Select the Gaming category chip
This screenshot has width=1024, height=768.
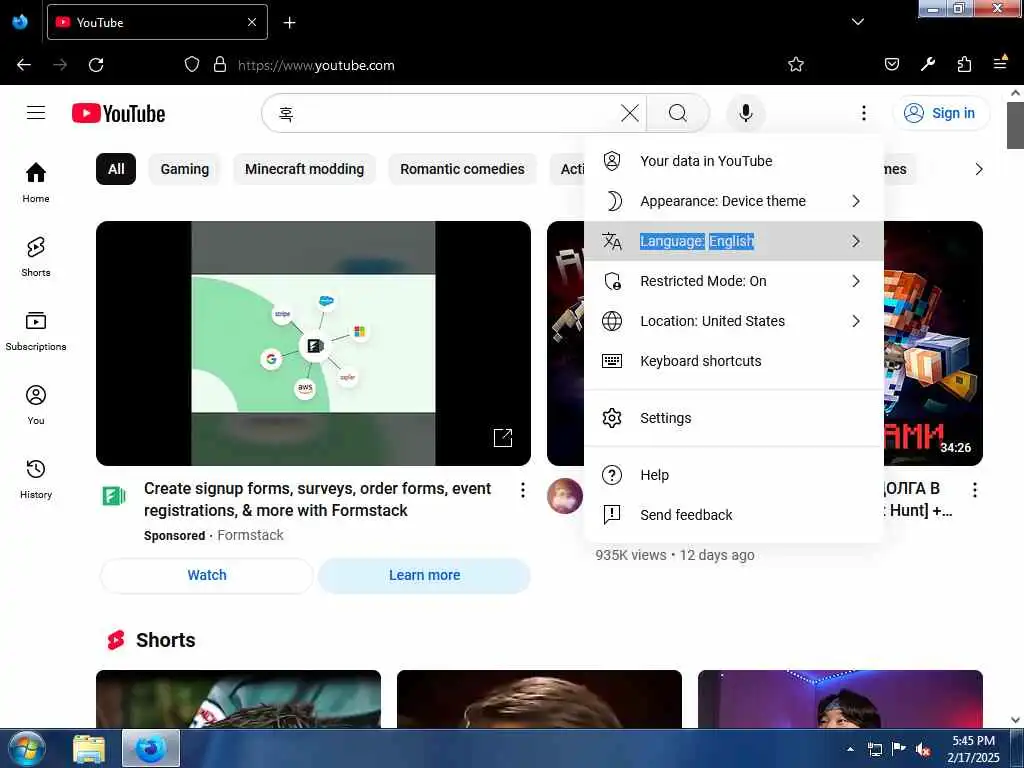pyautogui.click(x=185, y=169)
